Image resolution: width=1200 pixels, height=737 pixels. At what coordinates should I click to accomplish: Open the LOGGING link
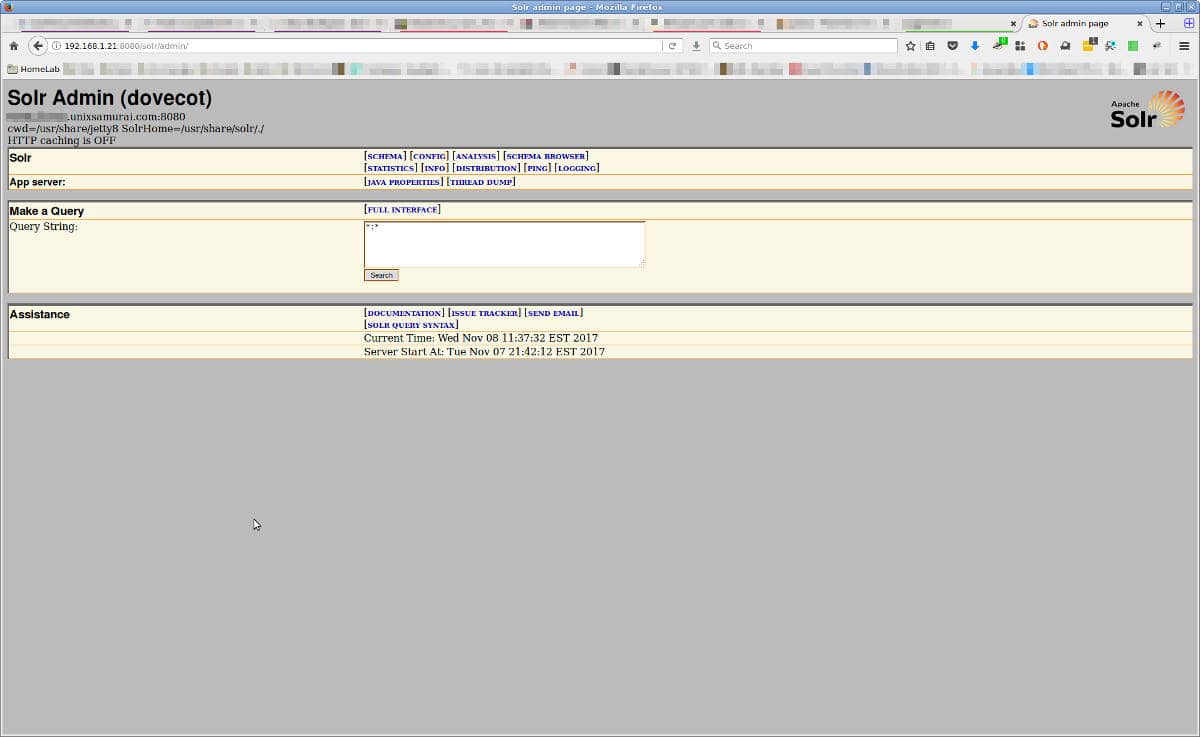[577, 168]
